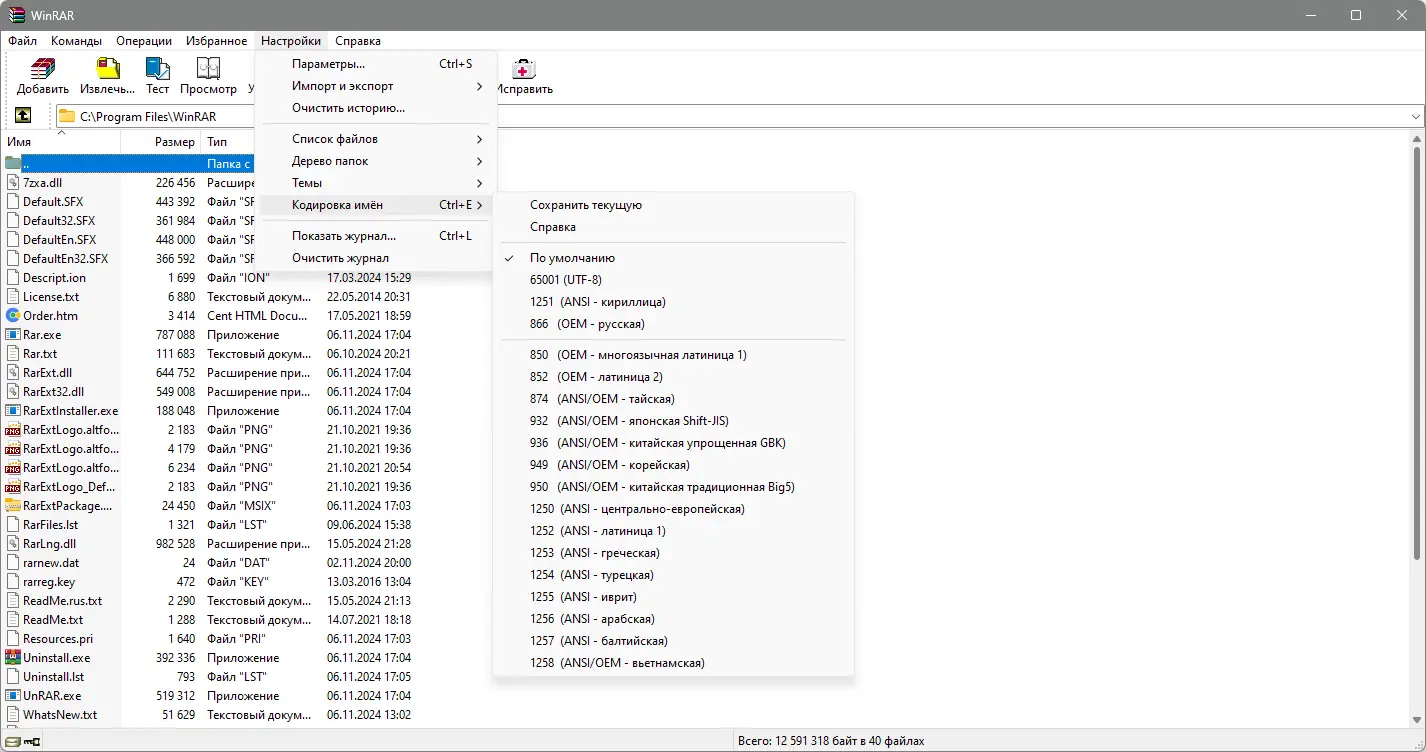Open the Избранное menu
Screen dimensions: 1426x752
217,41
